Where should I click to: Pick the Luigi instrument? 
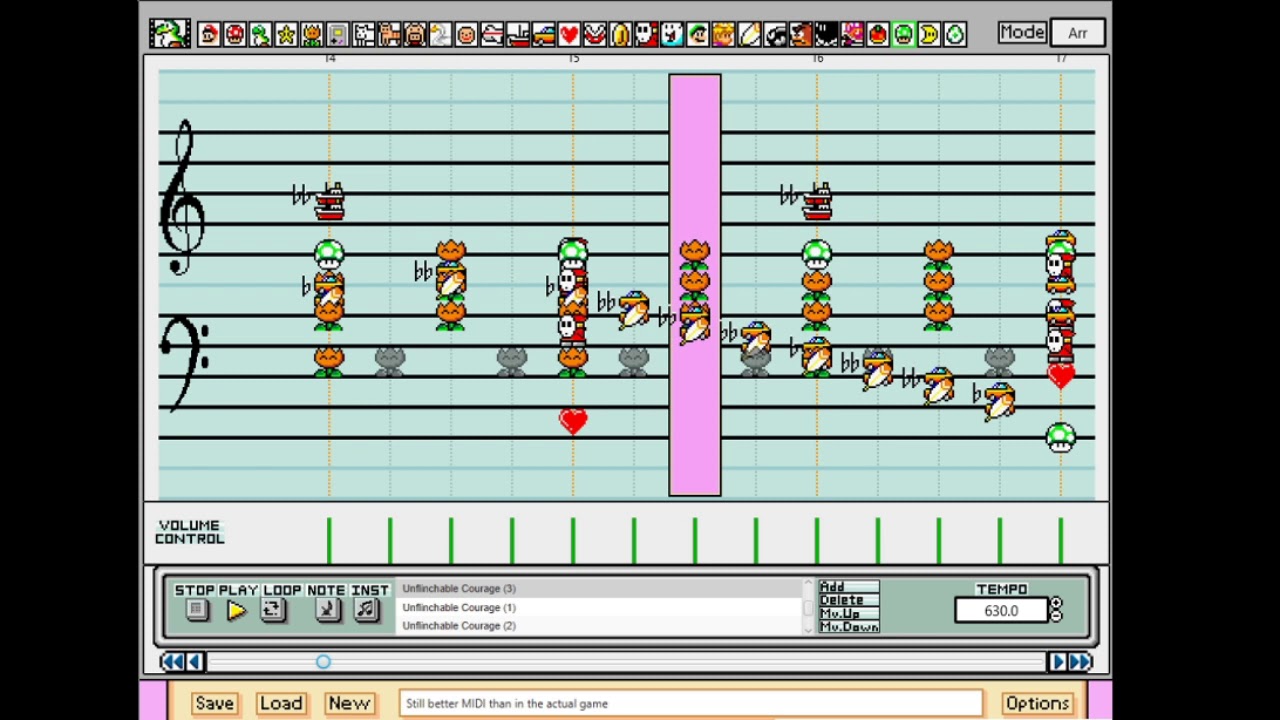[698, 34]
